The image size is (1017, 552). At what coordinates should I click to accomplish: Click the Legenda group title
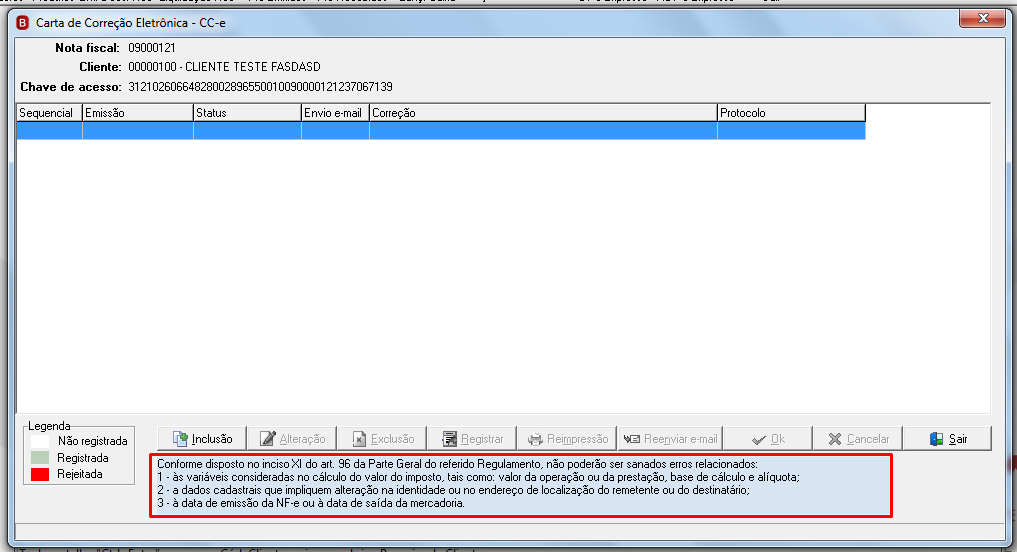(49, 426)
